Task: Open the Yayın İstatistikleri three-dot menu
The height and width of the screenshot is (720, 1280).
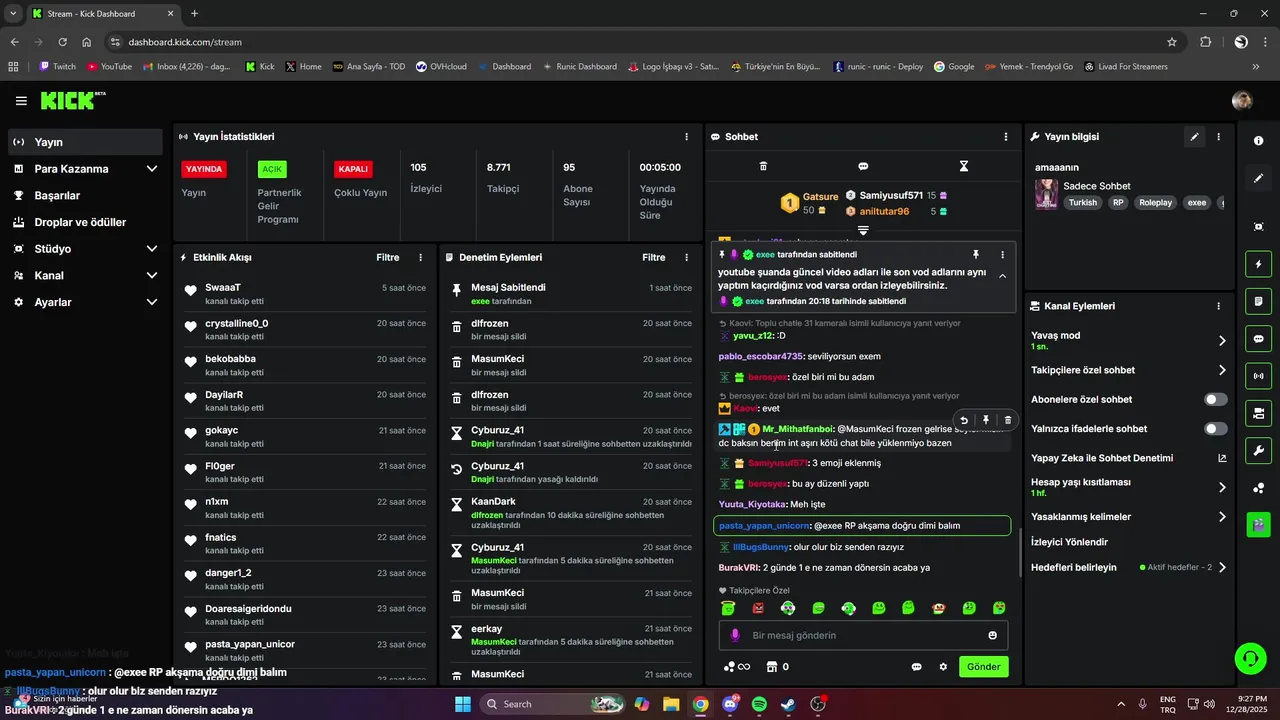Action: click(686, 136)
